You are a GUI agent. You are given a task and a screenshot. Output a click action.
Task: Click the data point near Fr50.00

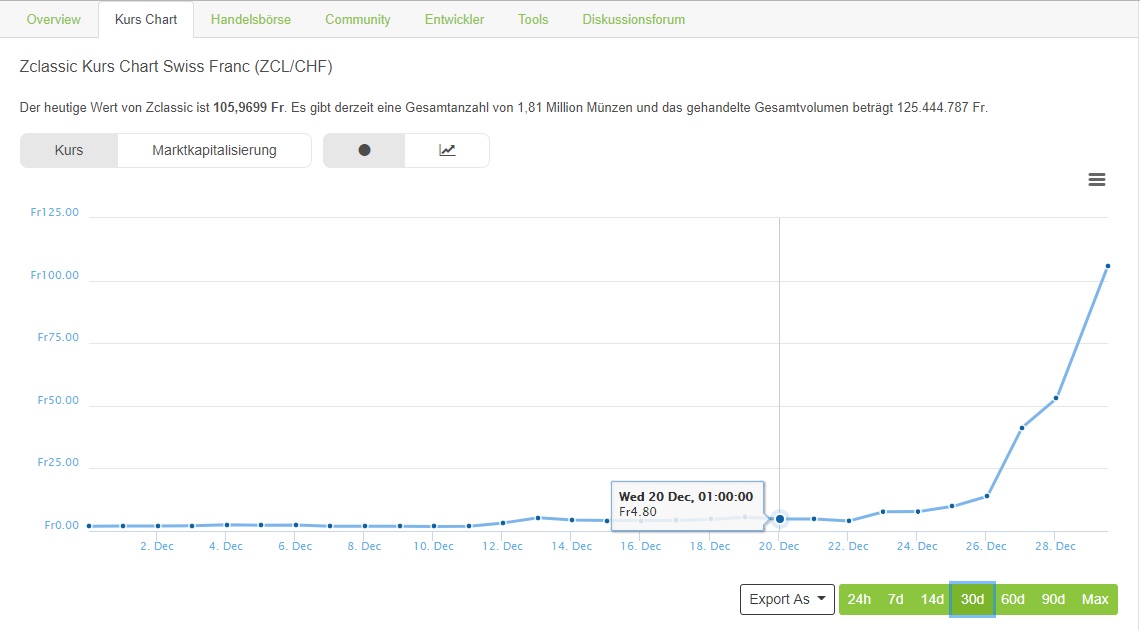1056,398
